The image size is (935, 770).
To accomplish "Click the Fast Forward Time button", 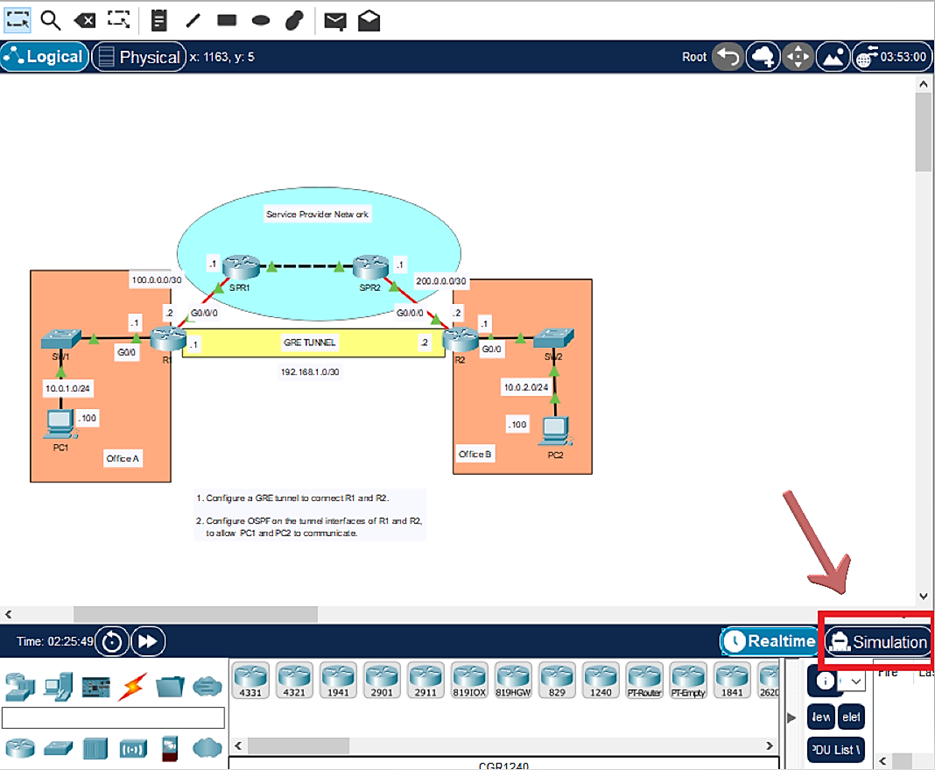I will pyautogui.click(x=148, y=641).
